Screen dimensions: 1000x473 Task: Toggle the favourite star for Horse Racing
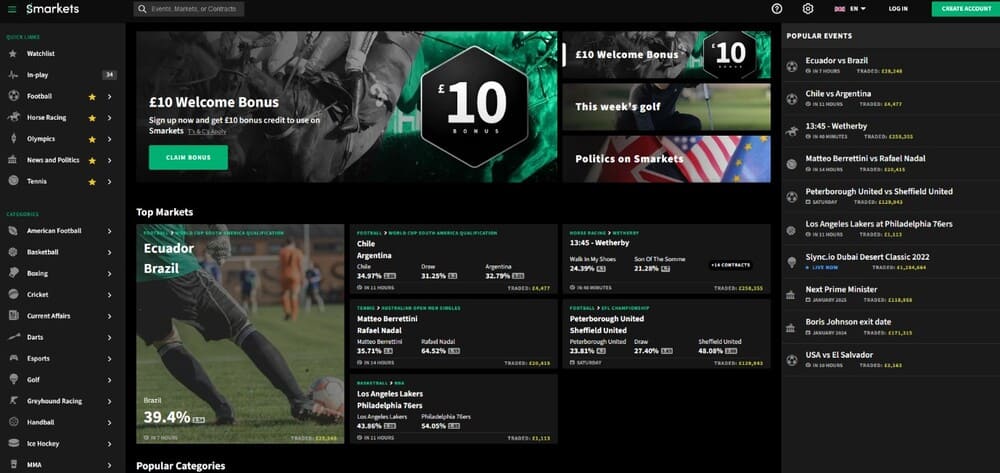pos(92,118)
